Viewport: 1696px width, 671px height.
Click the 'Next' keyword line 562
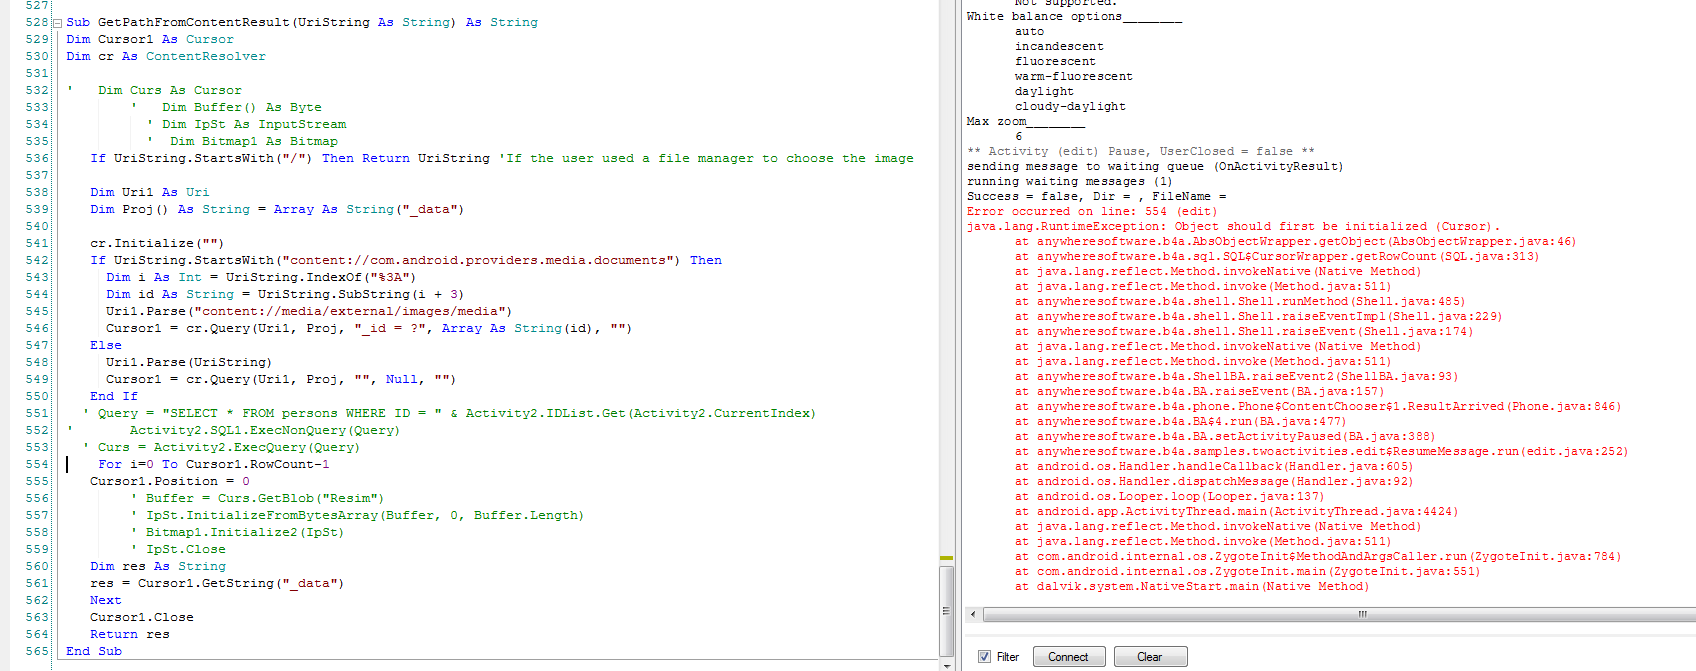(106, 600)
